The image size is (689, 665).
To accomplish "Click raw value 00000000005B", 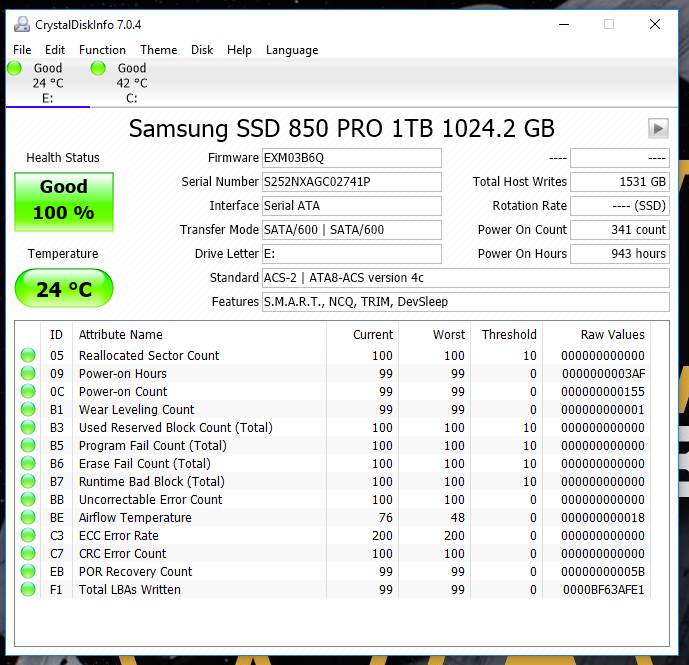I will click(x=603, y=571).
